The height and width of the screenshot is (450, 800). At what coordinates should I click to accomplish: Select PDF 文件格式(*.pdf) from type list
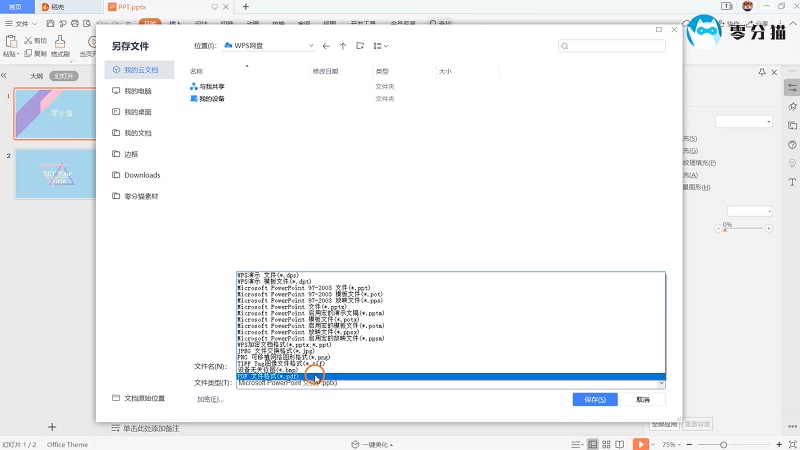[x=451, y=377]
